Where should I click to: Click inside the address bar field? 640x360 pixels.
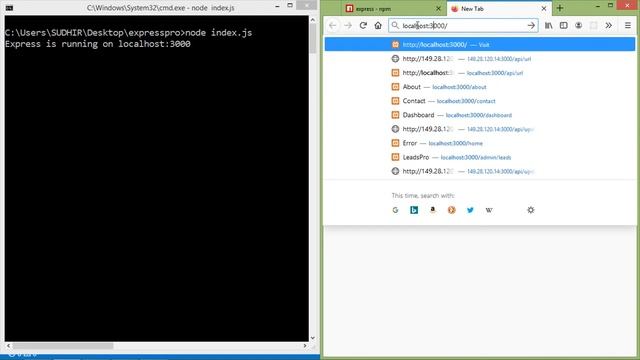point(463,25)
